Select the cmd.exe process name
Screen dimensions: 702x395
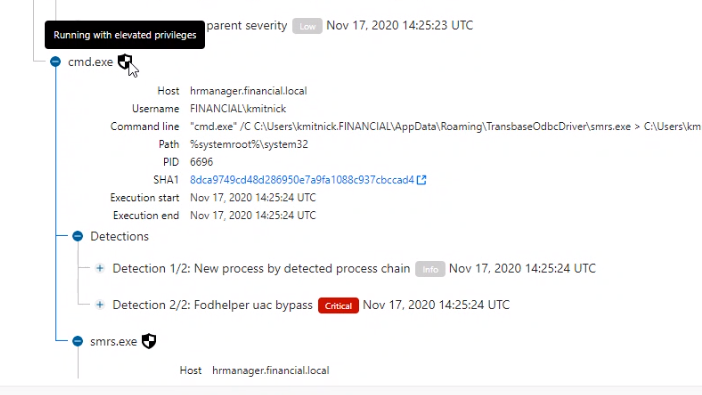pos(90,62)
